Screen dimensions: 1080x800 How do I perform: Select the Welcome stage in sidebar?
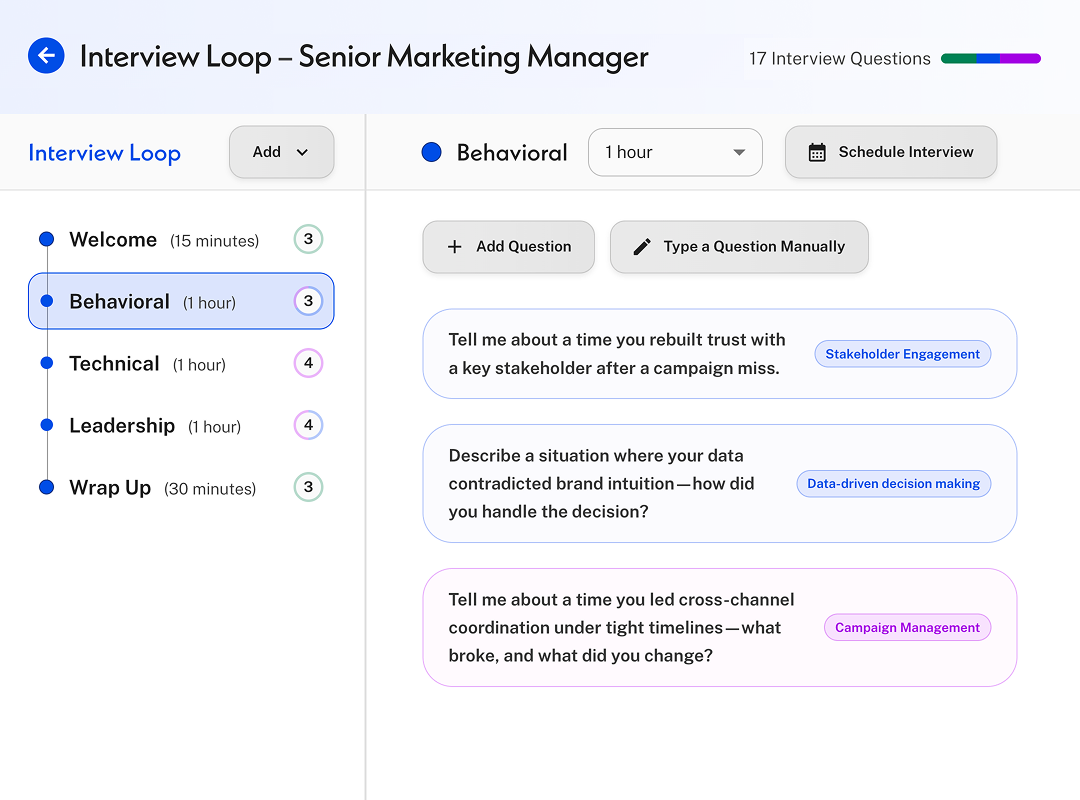coord(114,240)
